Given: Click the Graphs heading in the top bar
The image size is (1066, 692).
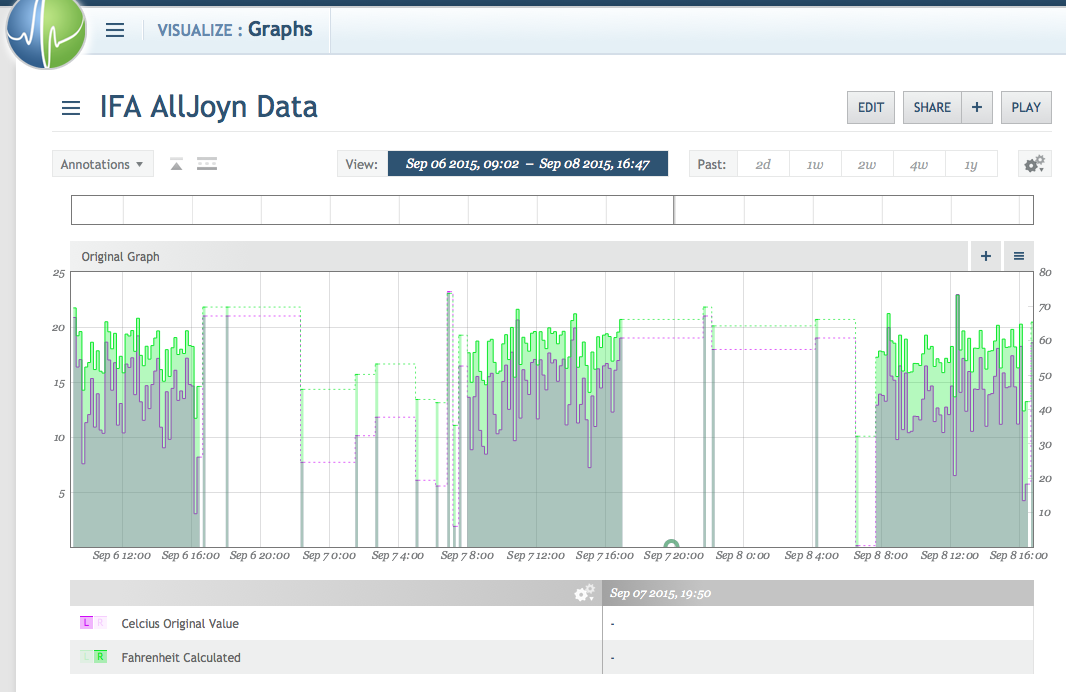Looking at the screenshot, I should pos(280,29).
